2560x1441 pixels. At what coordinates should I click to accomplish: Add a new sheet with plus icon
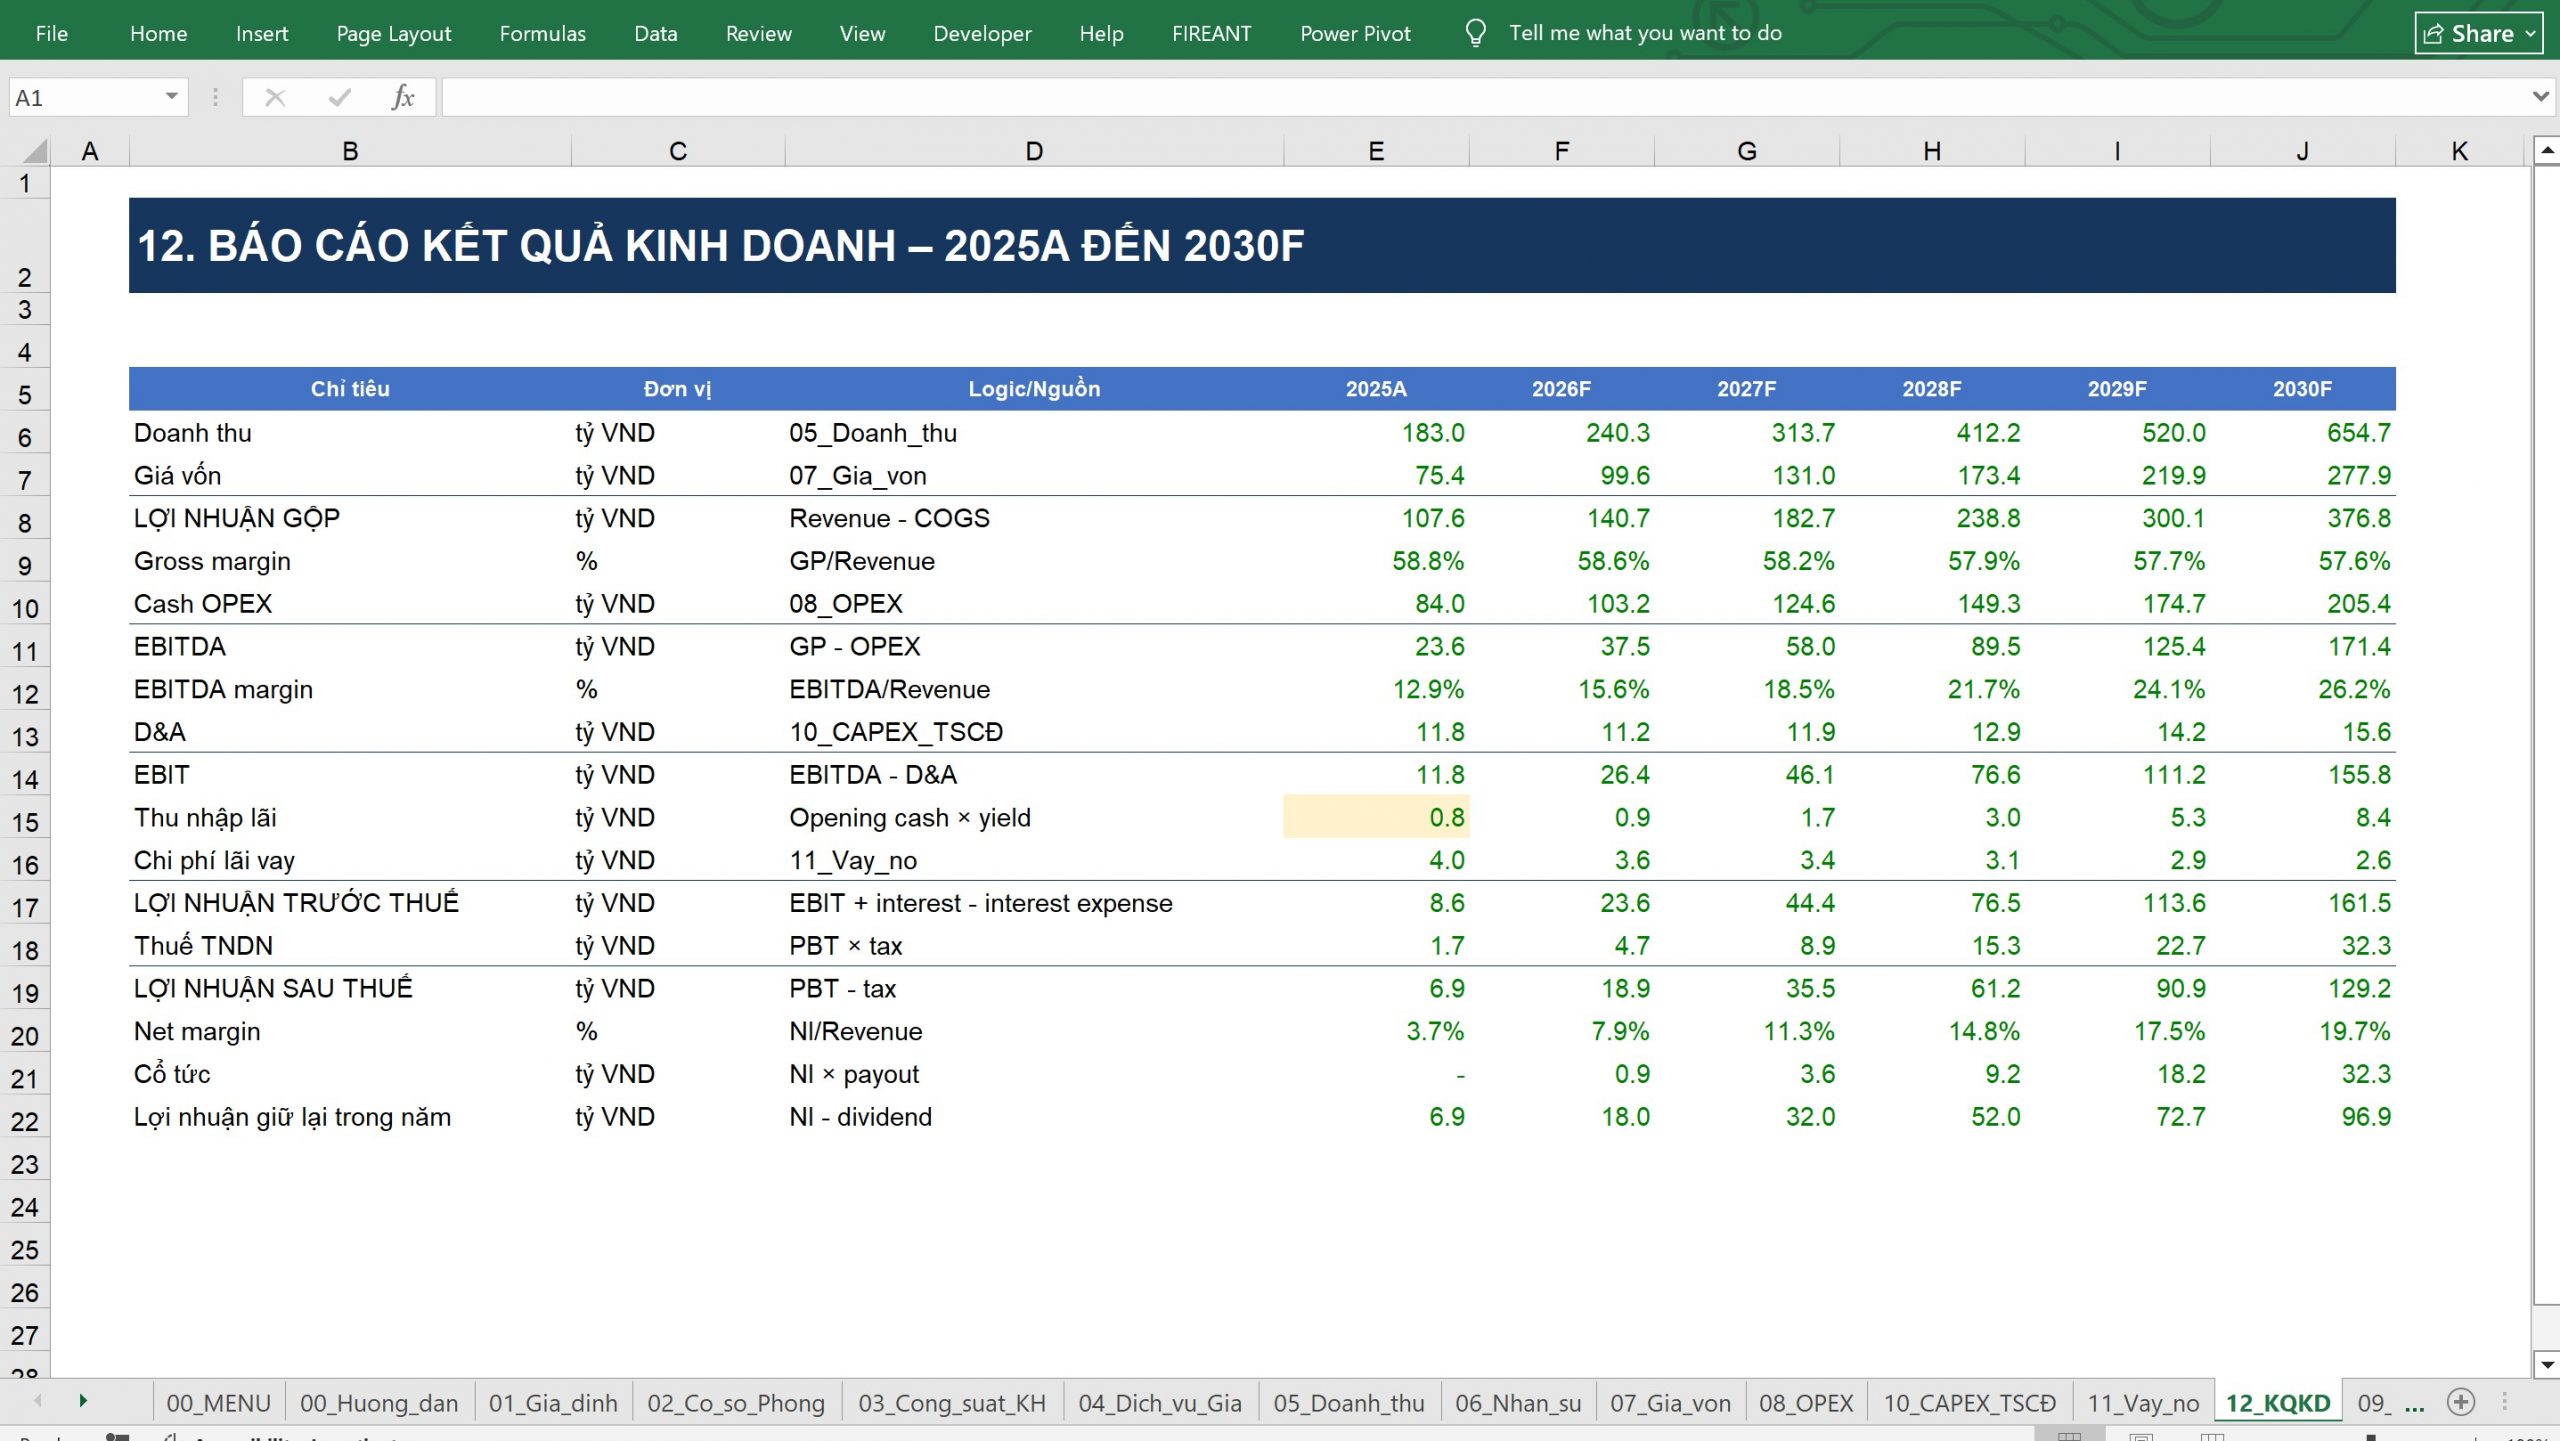point(2461,1402)
